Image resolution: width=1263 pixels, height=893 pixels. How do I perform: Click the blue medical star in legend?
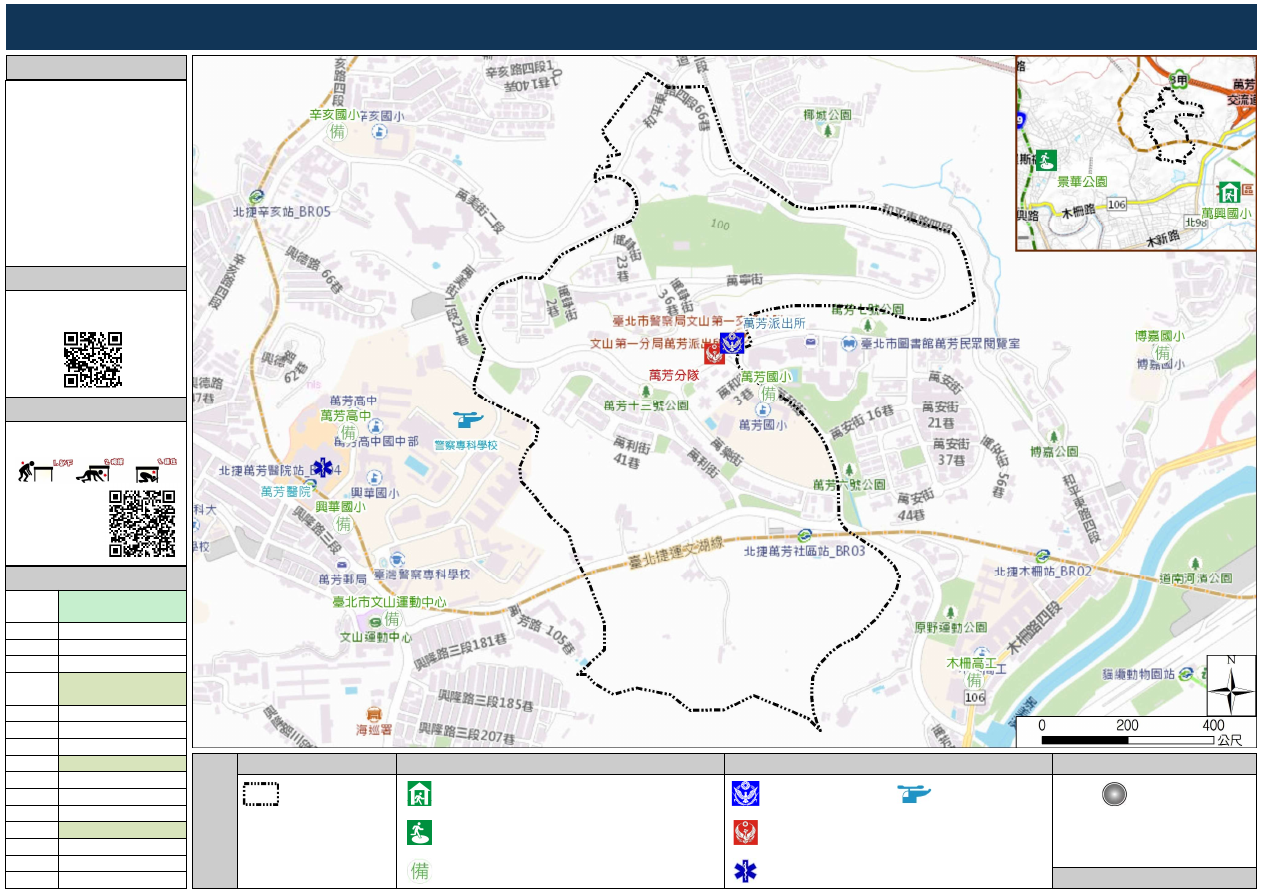coord(744,871)
